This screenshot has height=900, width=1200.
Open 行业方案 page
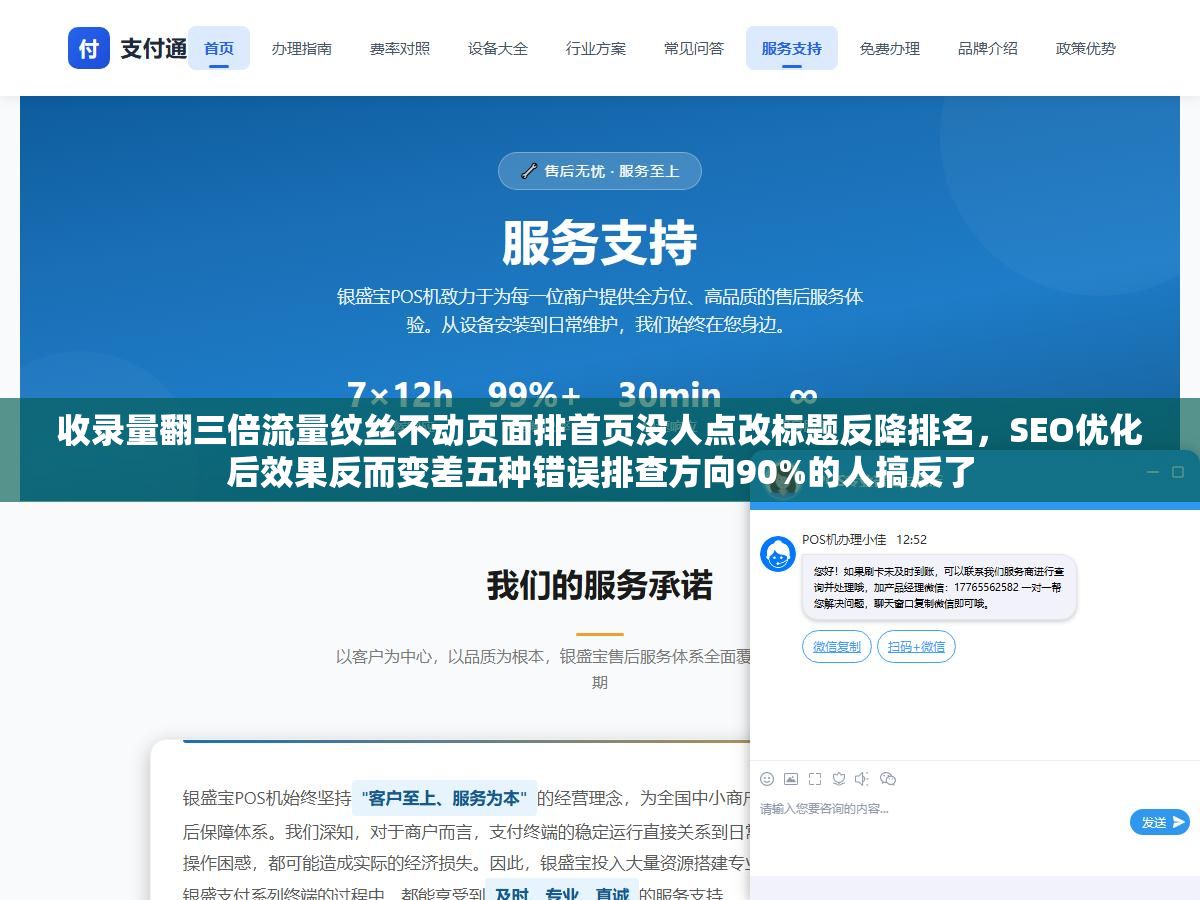pos(595,48)
